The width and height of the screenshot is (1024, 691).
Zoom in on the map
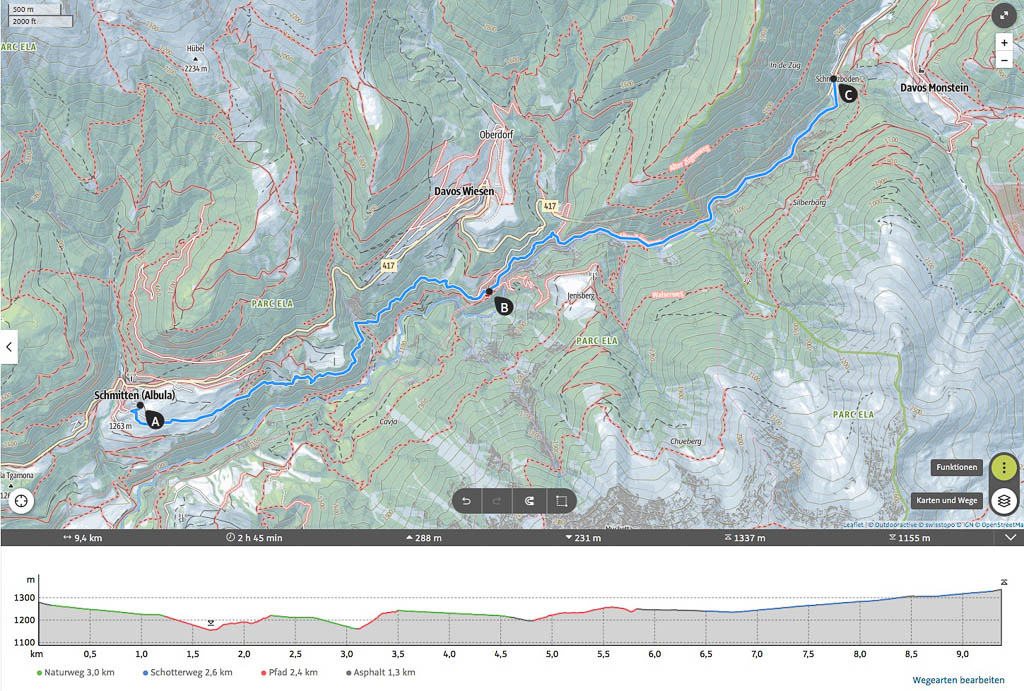pyautogui.click(x=1004, y=43)
